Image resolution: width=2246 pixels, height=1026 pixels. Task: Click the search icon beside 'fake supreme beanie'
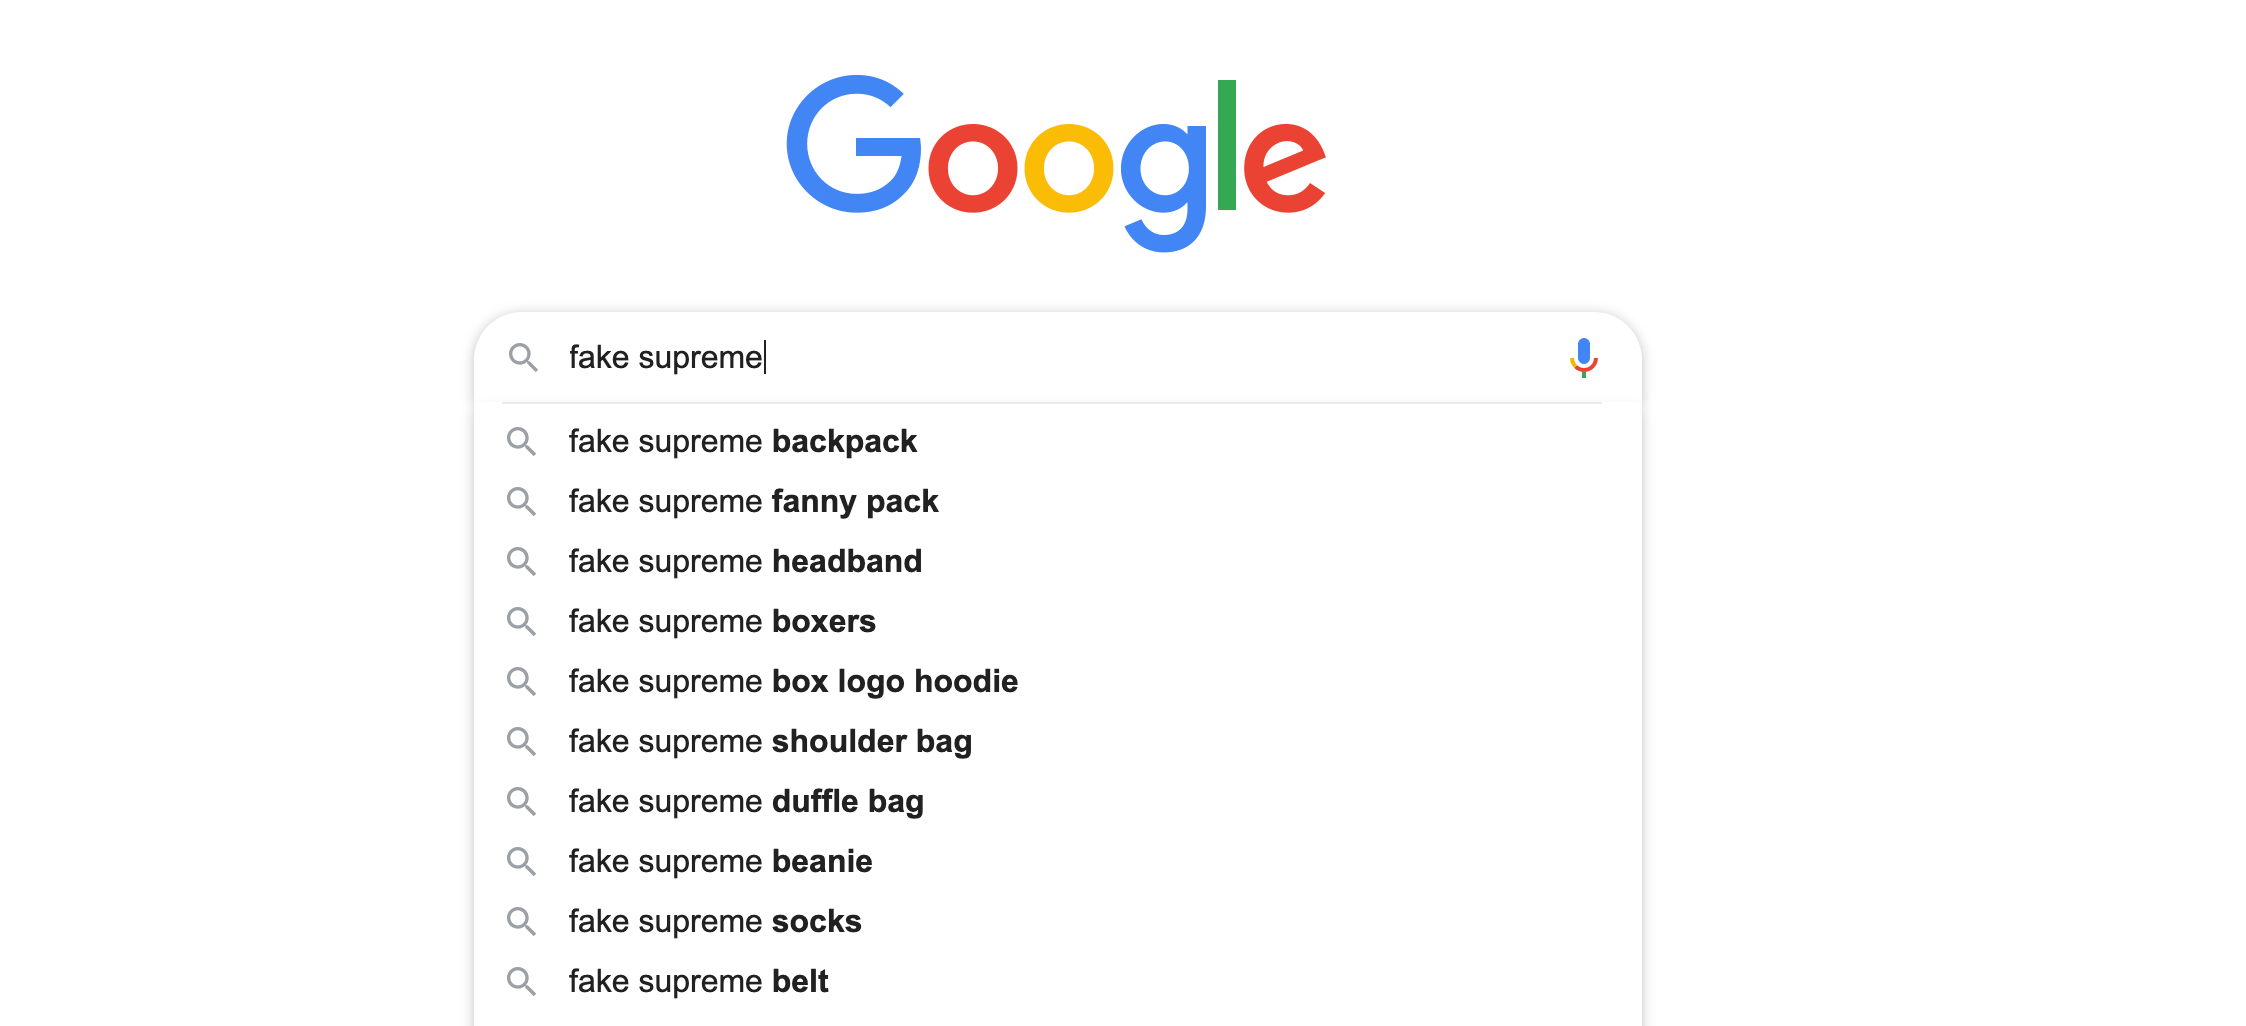(522, 861)
